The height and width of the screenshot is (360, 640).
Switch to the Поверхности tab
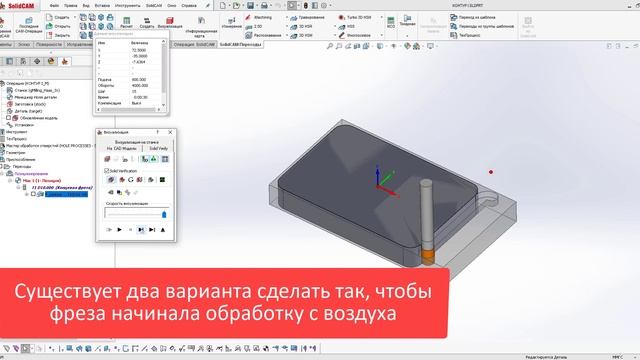point(49,44)
